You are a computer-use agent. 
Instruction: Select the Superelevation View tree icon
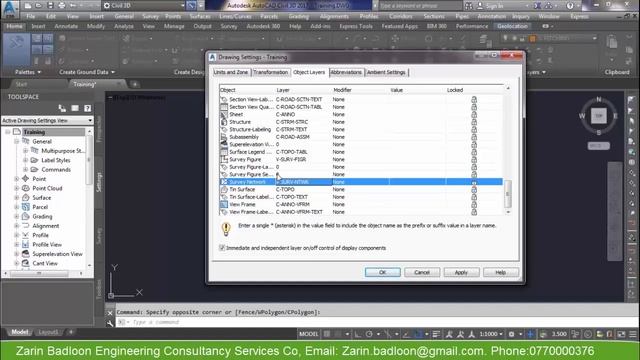pos(26,254)
